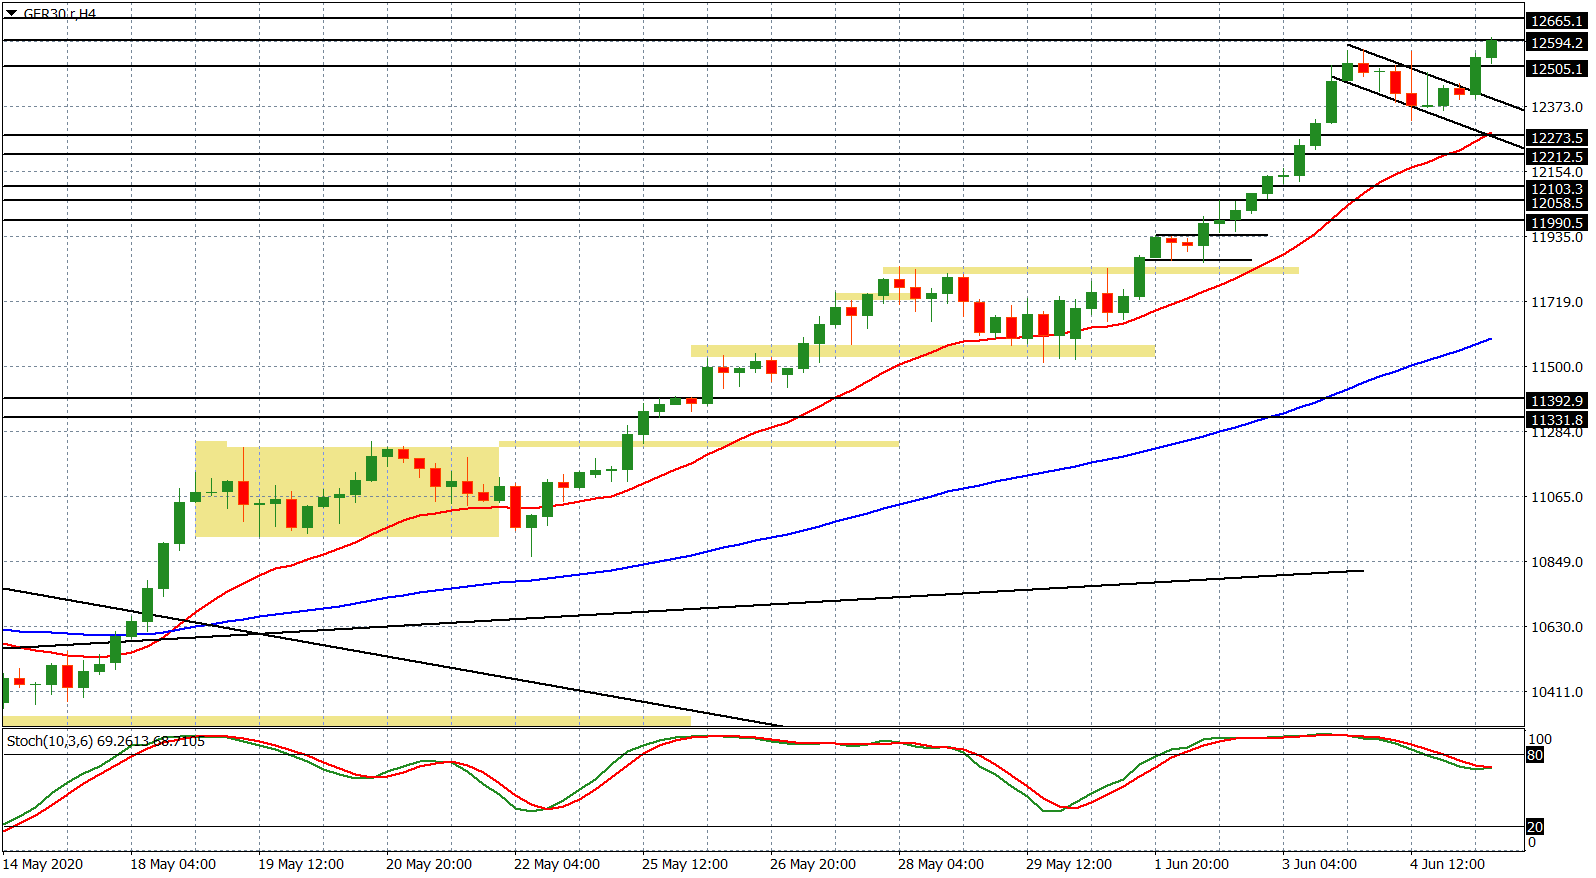Click the 11500.0 axis price value
This screenshot has width=1596, height=878.
pos(1557,367)
